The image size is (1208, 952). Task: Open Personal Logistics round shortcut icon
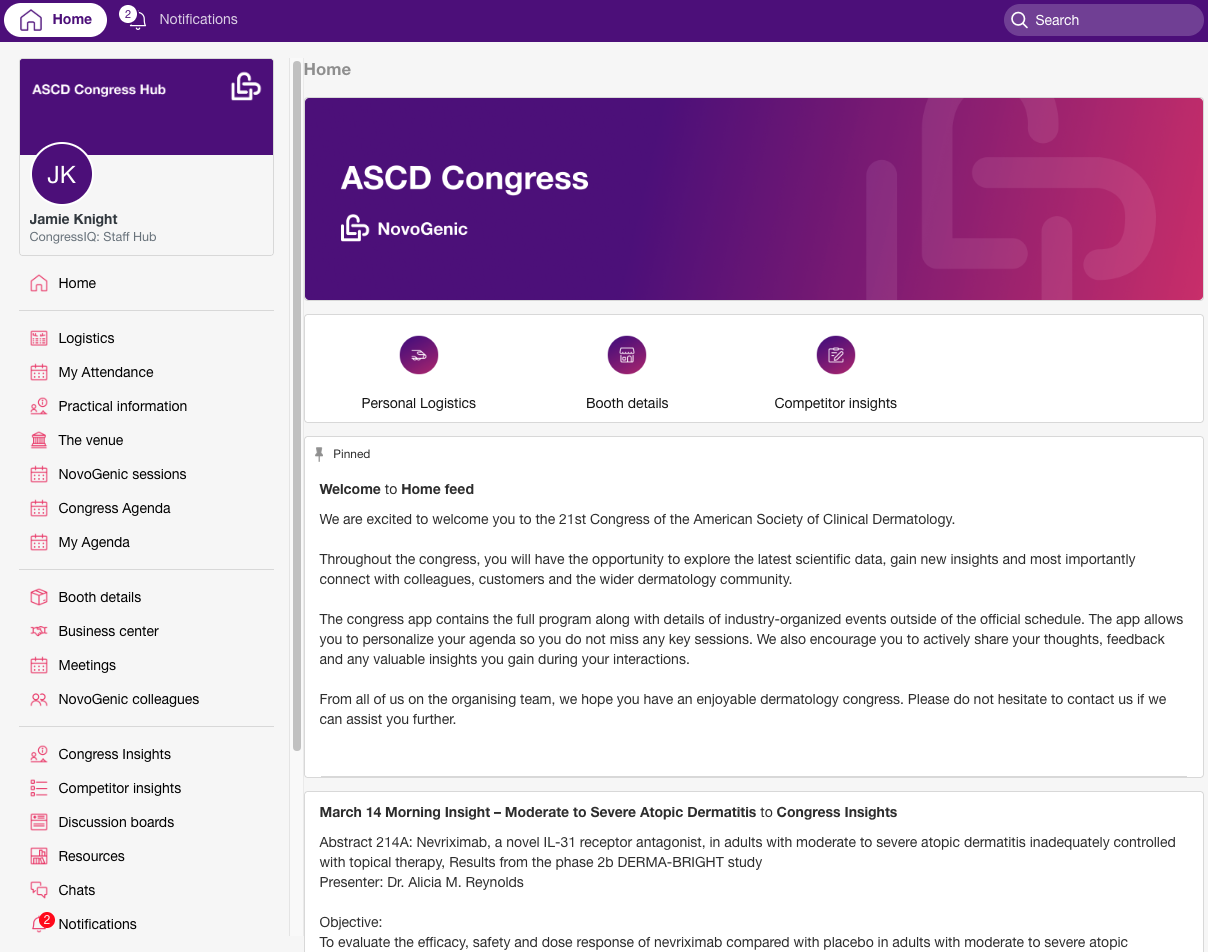[419, 355]
